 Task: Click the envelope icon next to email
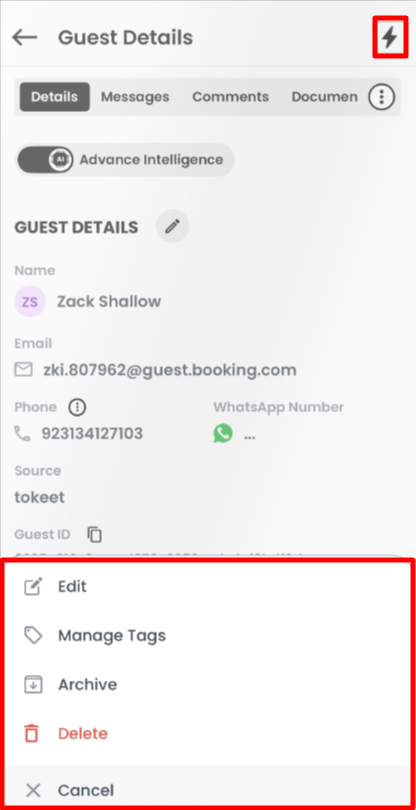coord(23,369)
